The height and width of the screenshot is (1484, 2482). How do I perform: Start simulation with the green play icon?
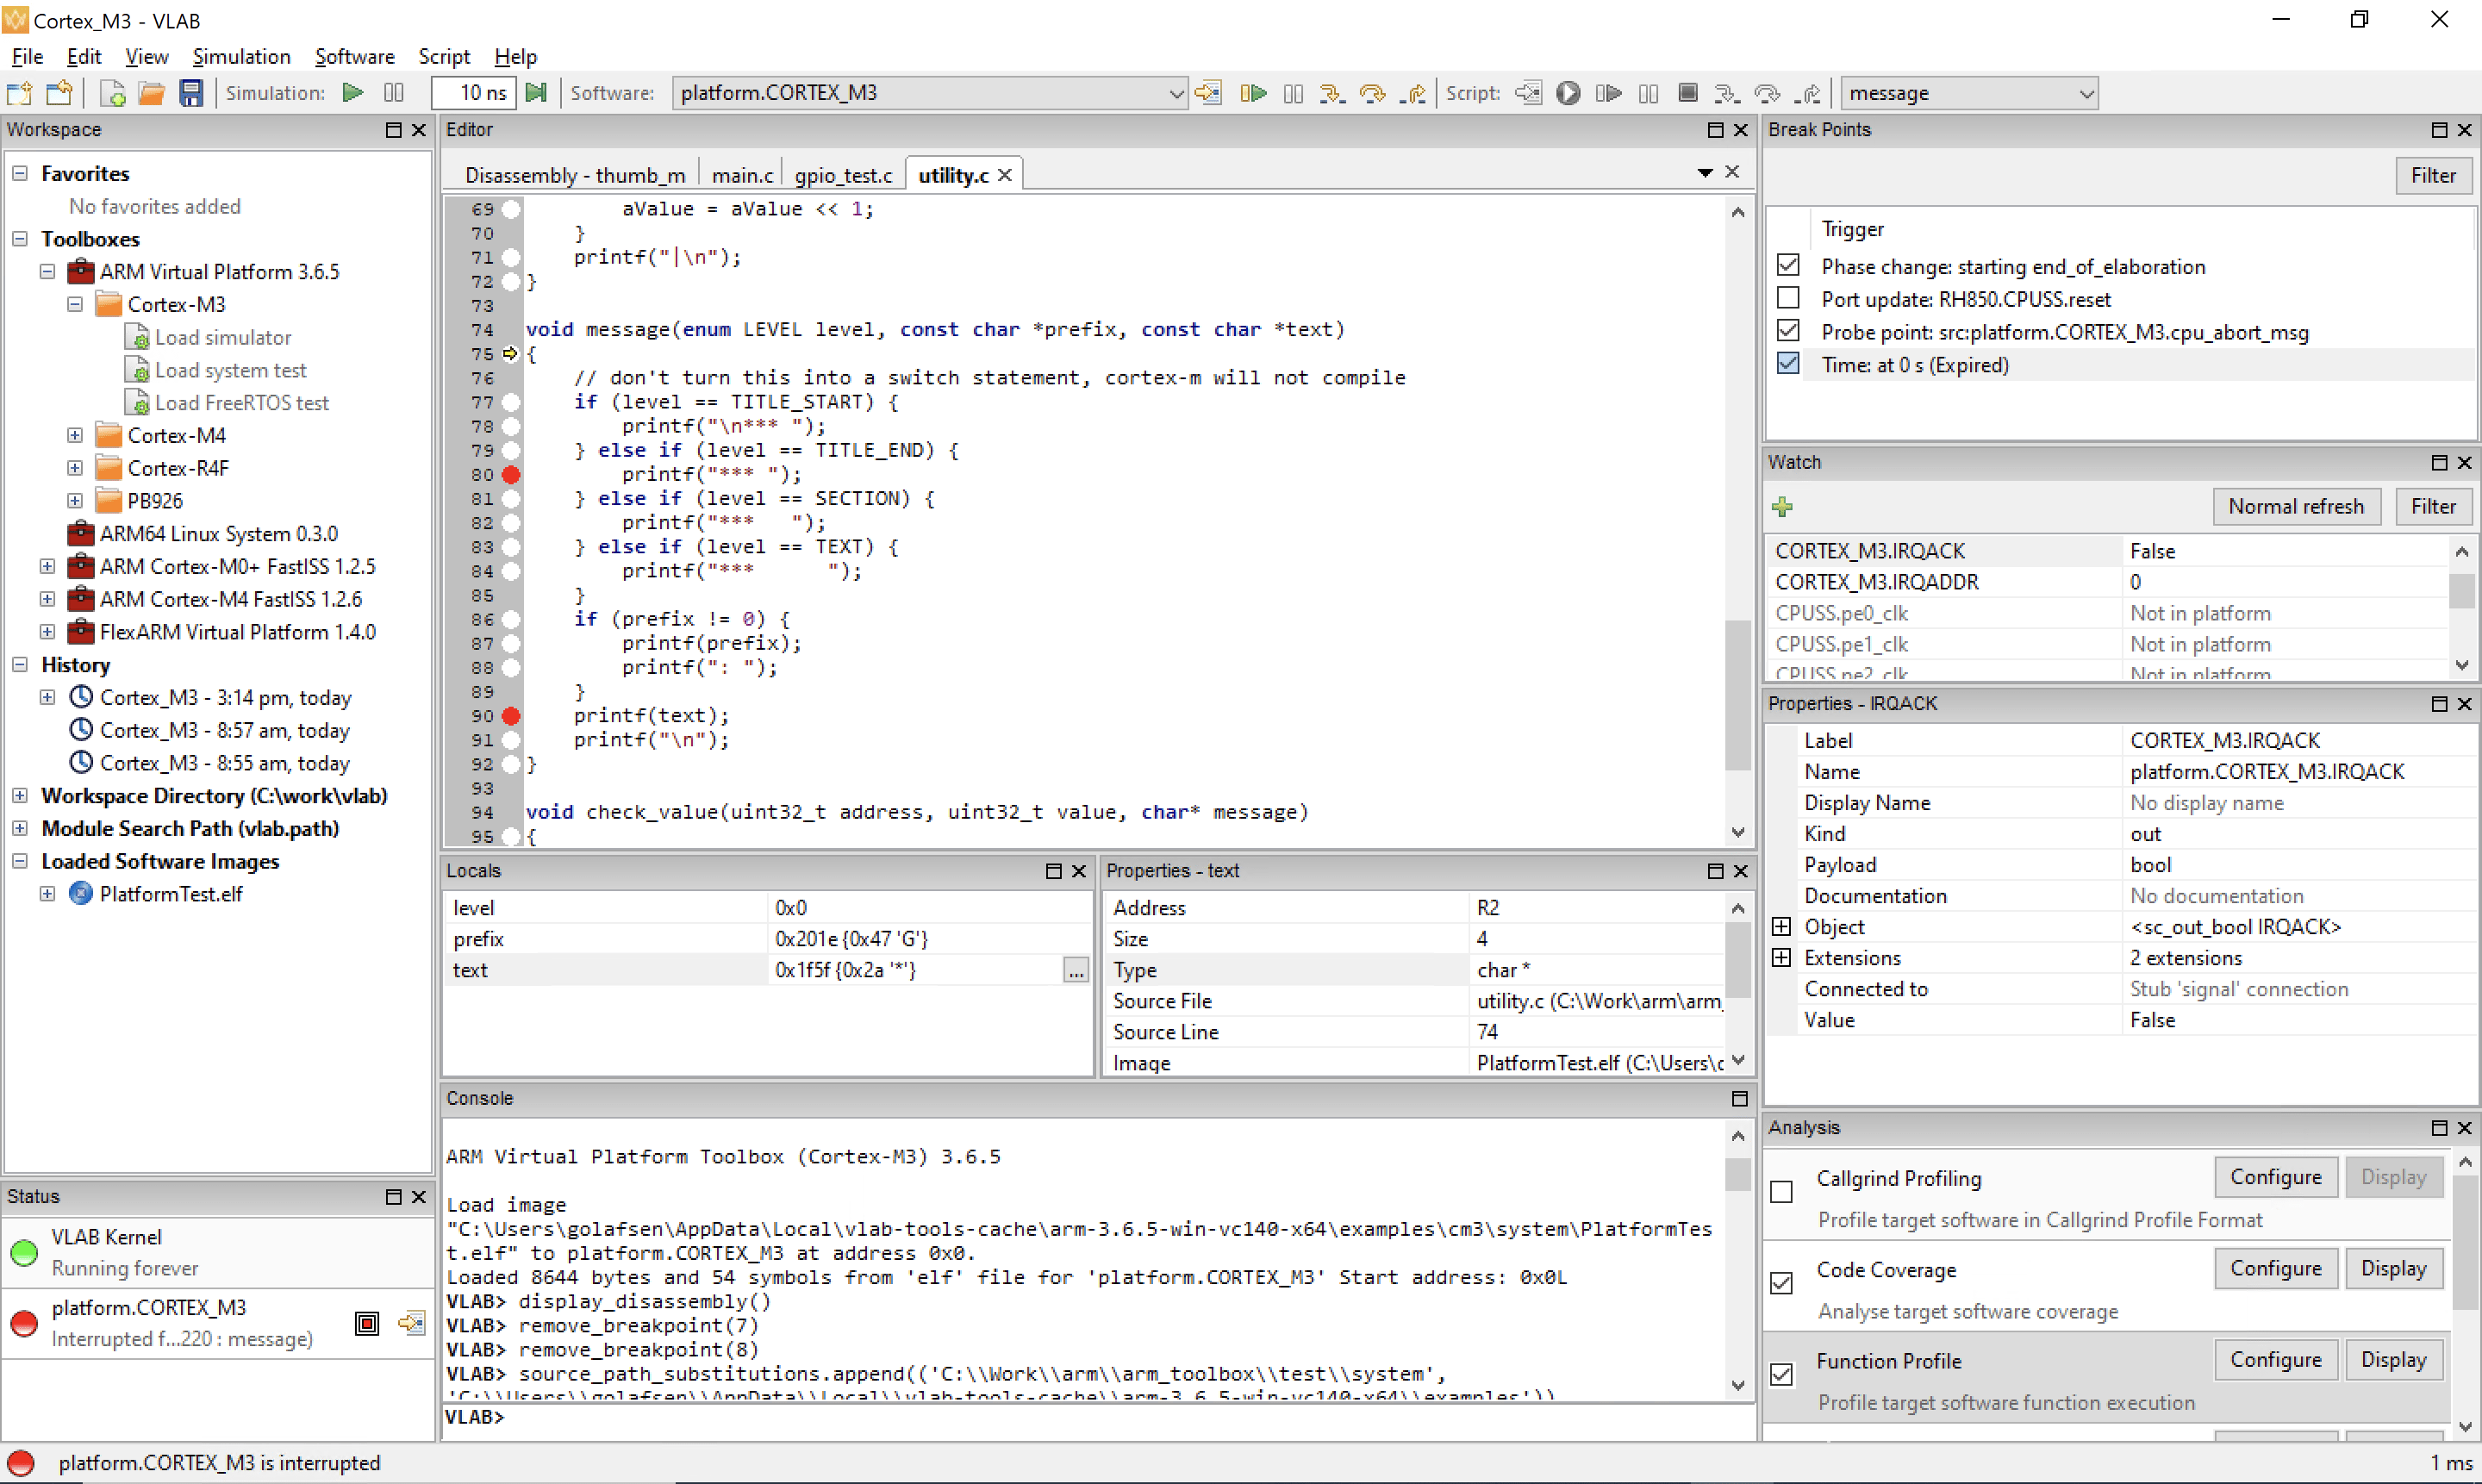352,93
